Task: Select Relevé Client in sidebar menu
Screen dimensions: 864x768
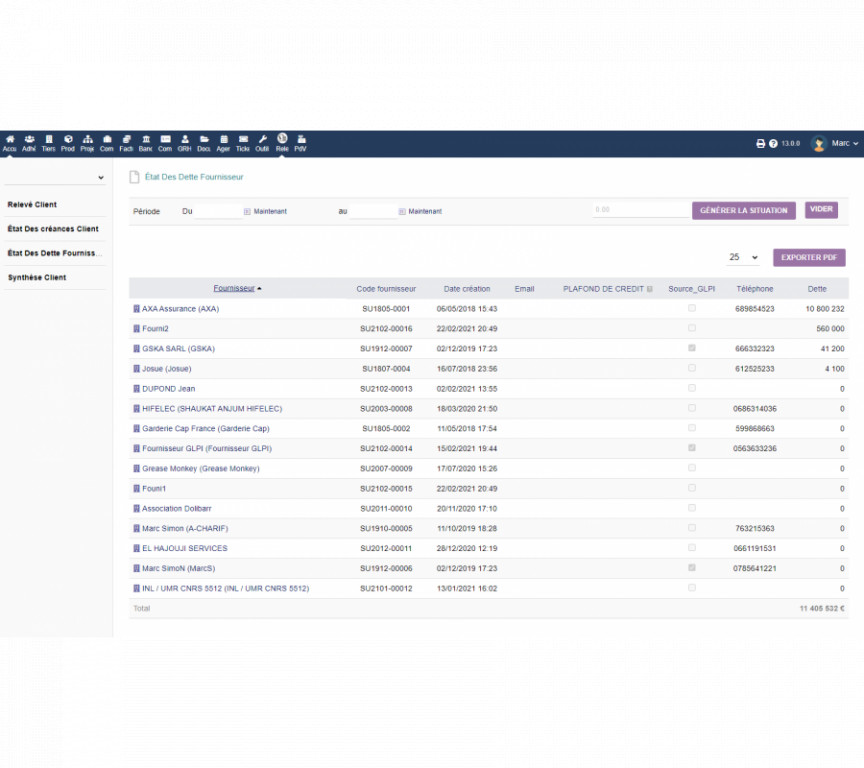Action: coord(32,205)
